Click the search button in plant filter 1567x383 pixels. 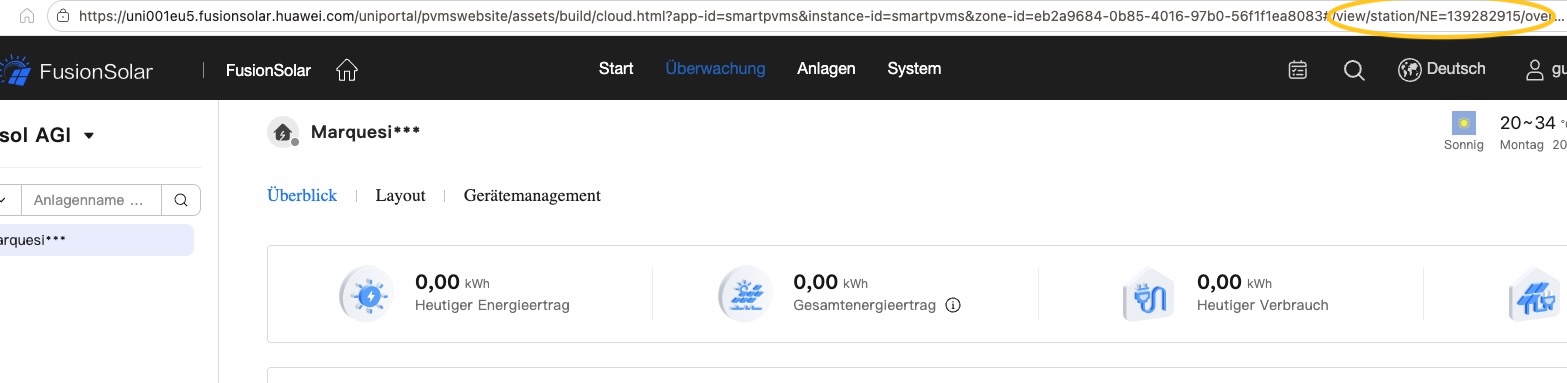tap(181, 200)
